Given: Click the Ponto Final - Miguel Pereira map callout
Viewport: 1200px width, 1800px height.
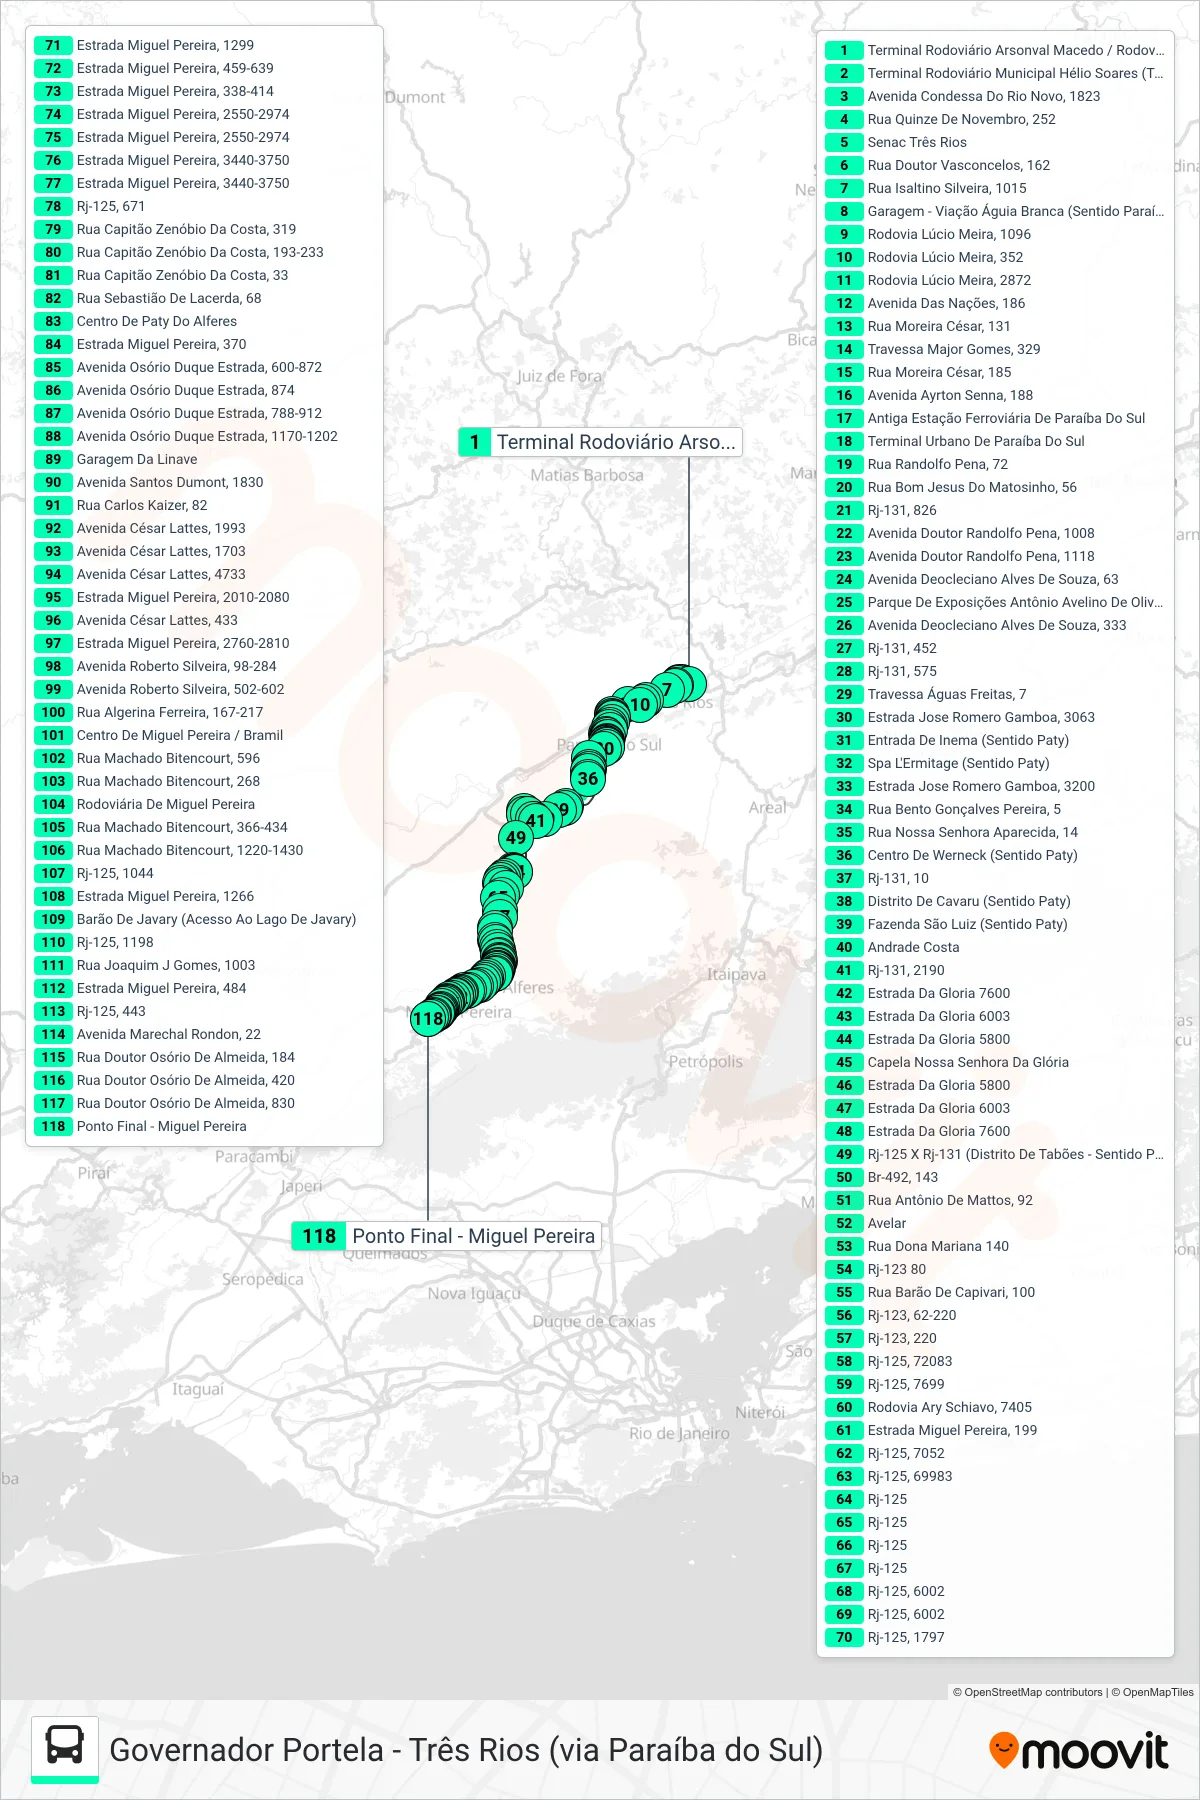Looking at the screenshot, I should click(x=447, y=1236).
